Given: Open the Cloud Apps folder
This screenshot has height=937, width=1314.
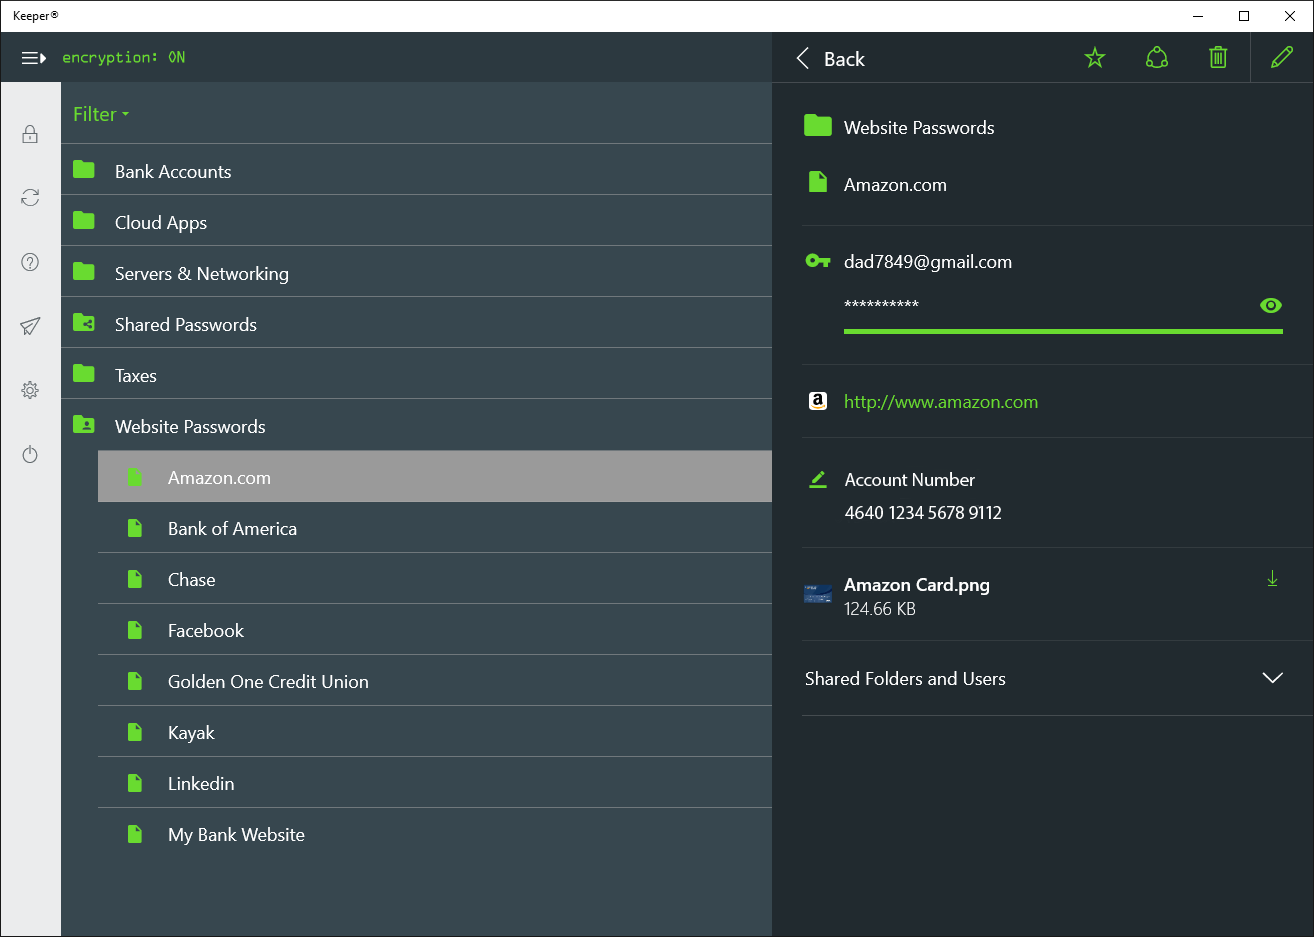Looking at the screenshot, I should (x=161, y=223).
